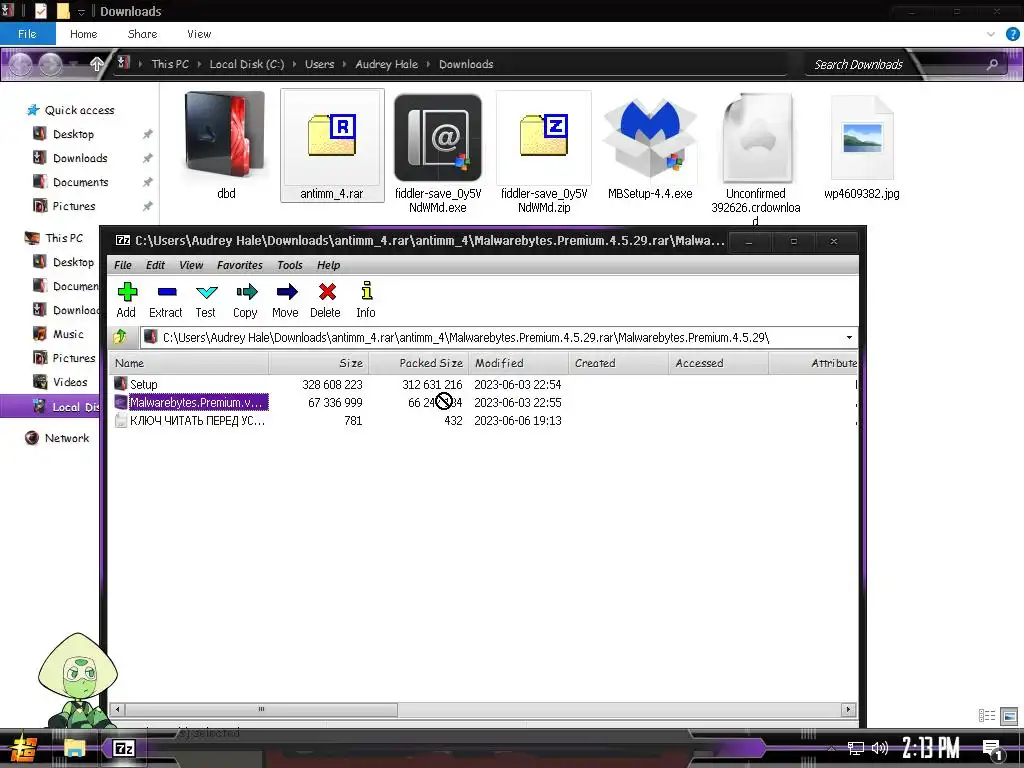Select the Unconfirmed 392626.crdownload file

click(756, 157)
